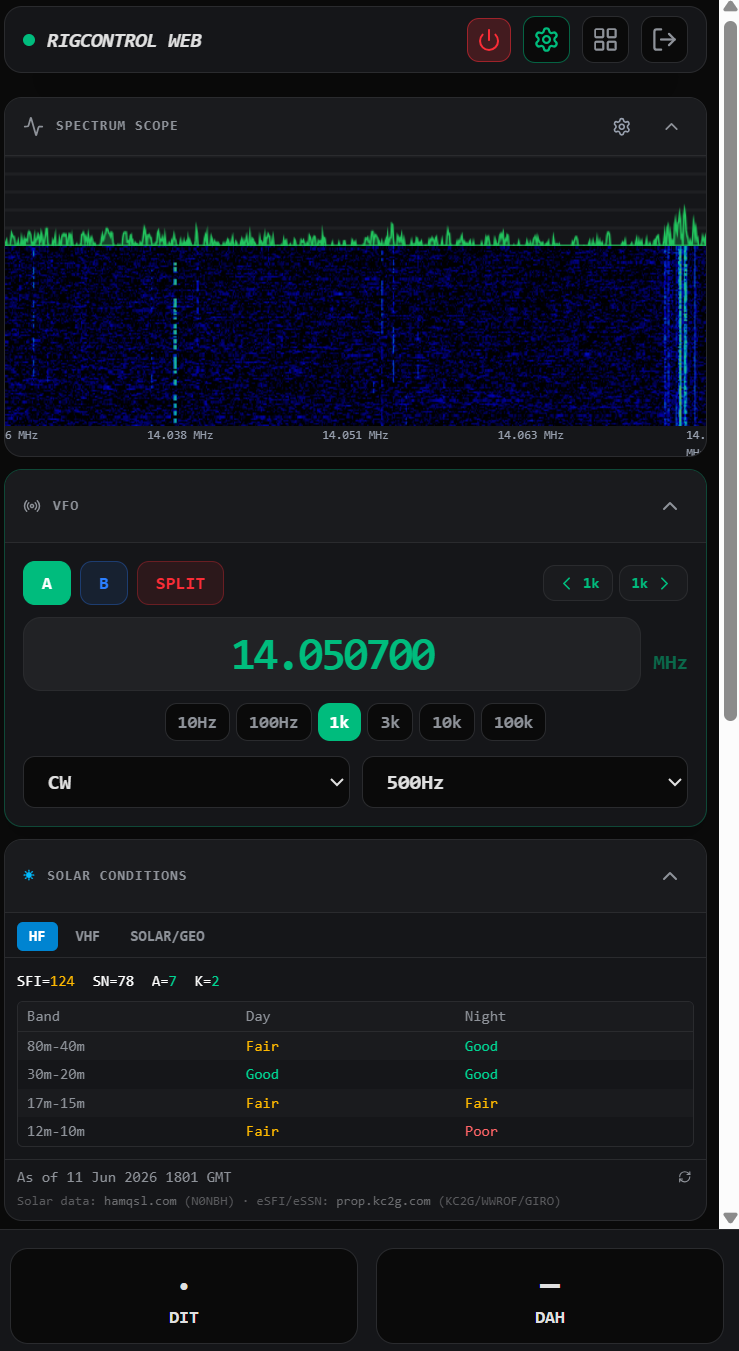Send a DIT with the keyer button

coord(184,1296)
